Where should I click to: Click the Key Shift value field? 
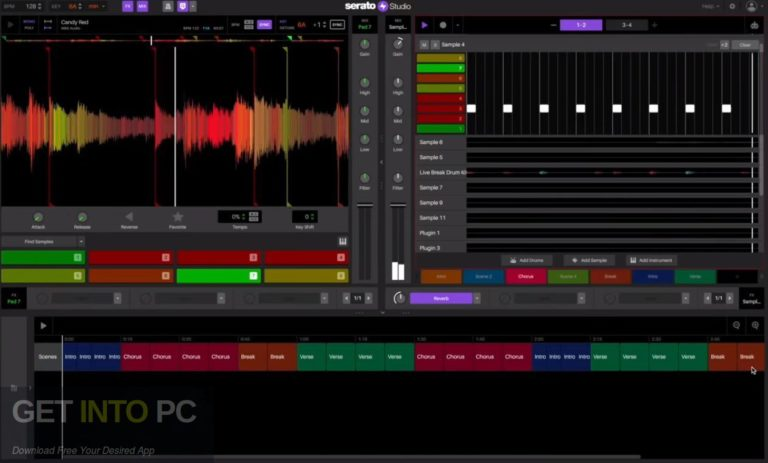305,217
